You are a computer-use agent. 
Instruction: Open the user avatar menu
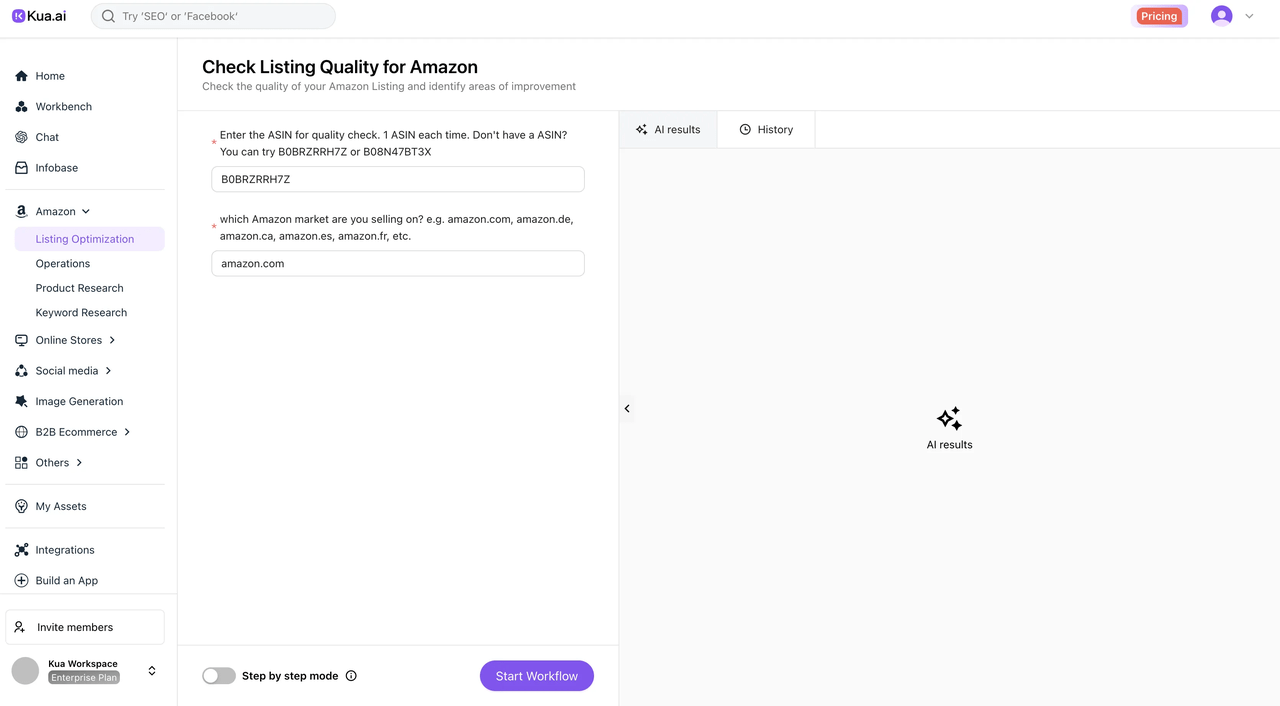click(x=1221, y=15)
